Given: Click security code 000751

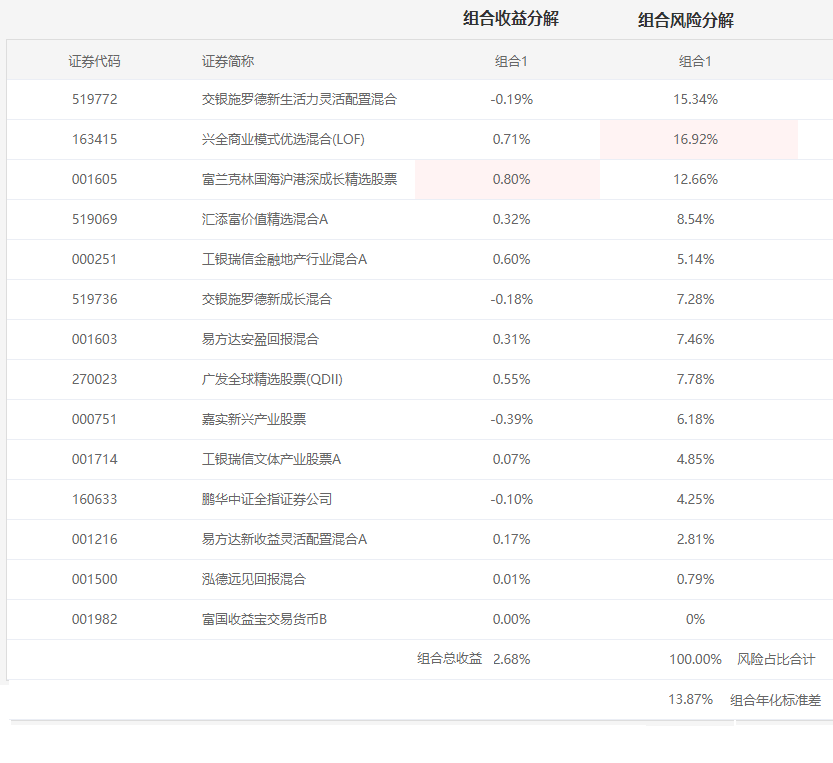Looking at the screenshot, I should click(x=95, y=419).
